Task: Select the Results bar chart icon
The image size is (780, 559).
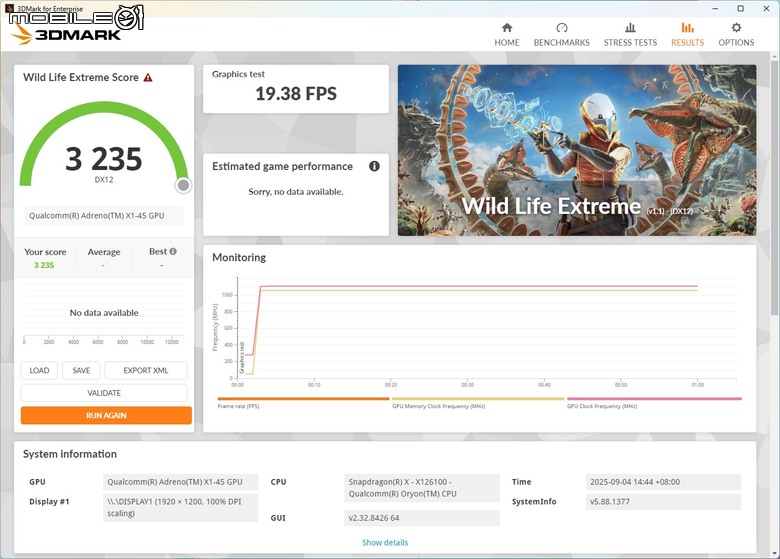Action: pos(687,27)
